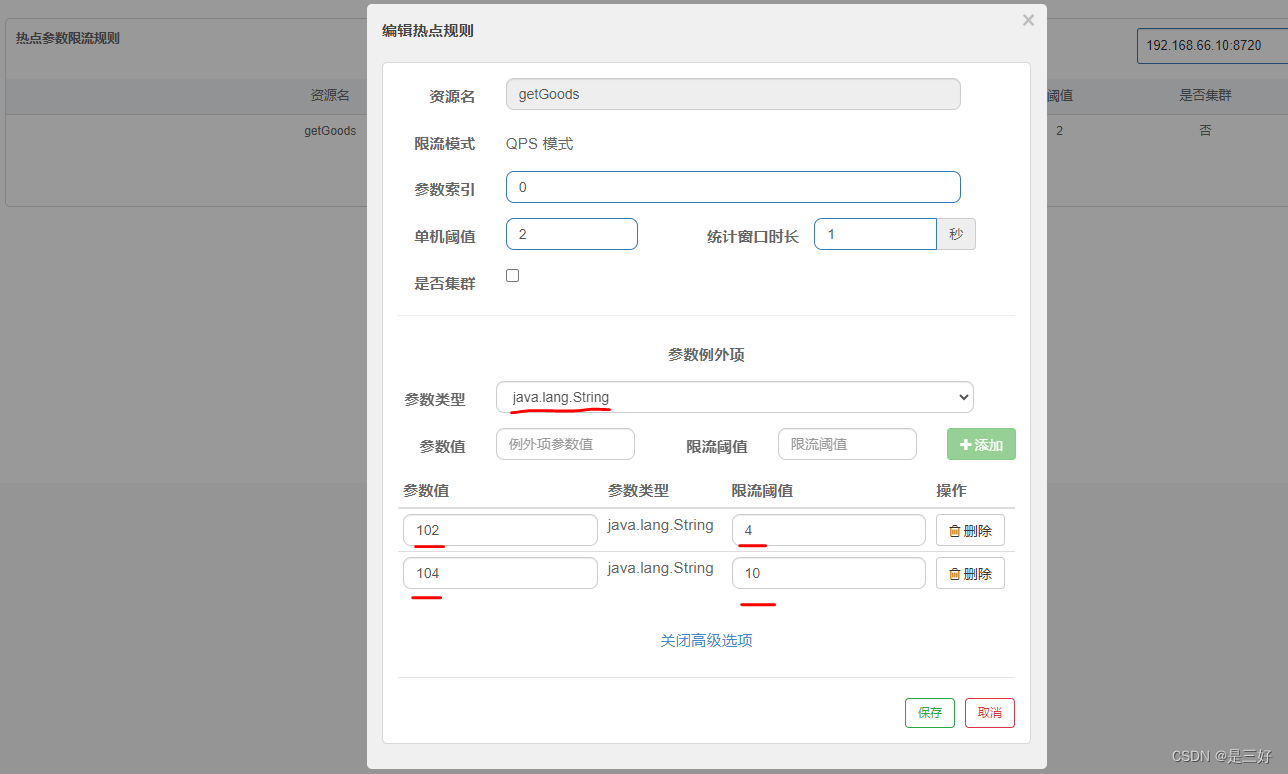
Task: Click the 单机阈值 input field
Action: [x=572, y=234]
